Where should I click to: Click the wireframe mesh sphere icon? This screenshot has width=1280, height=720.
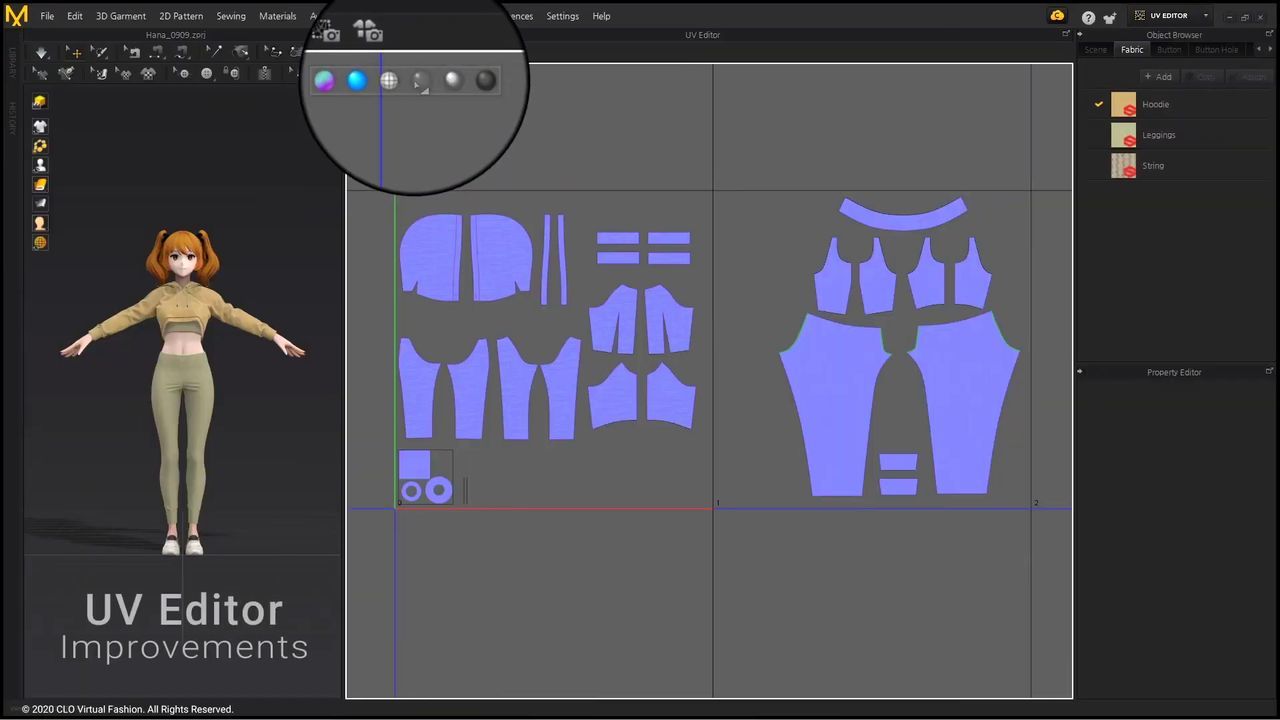[x=389, y=81]
